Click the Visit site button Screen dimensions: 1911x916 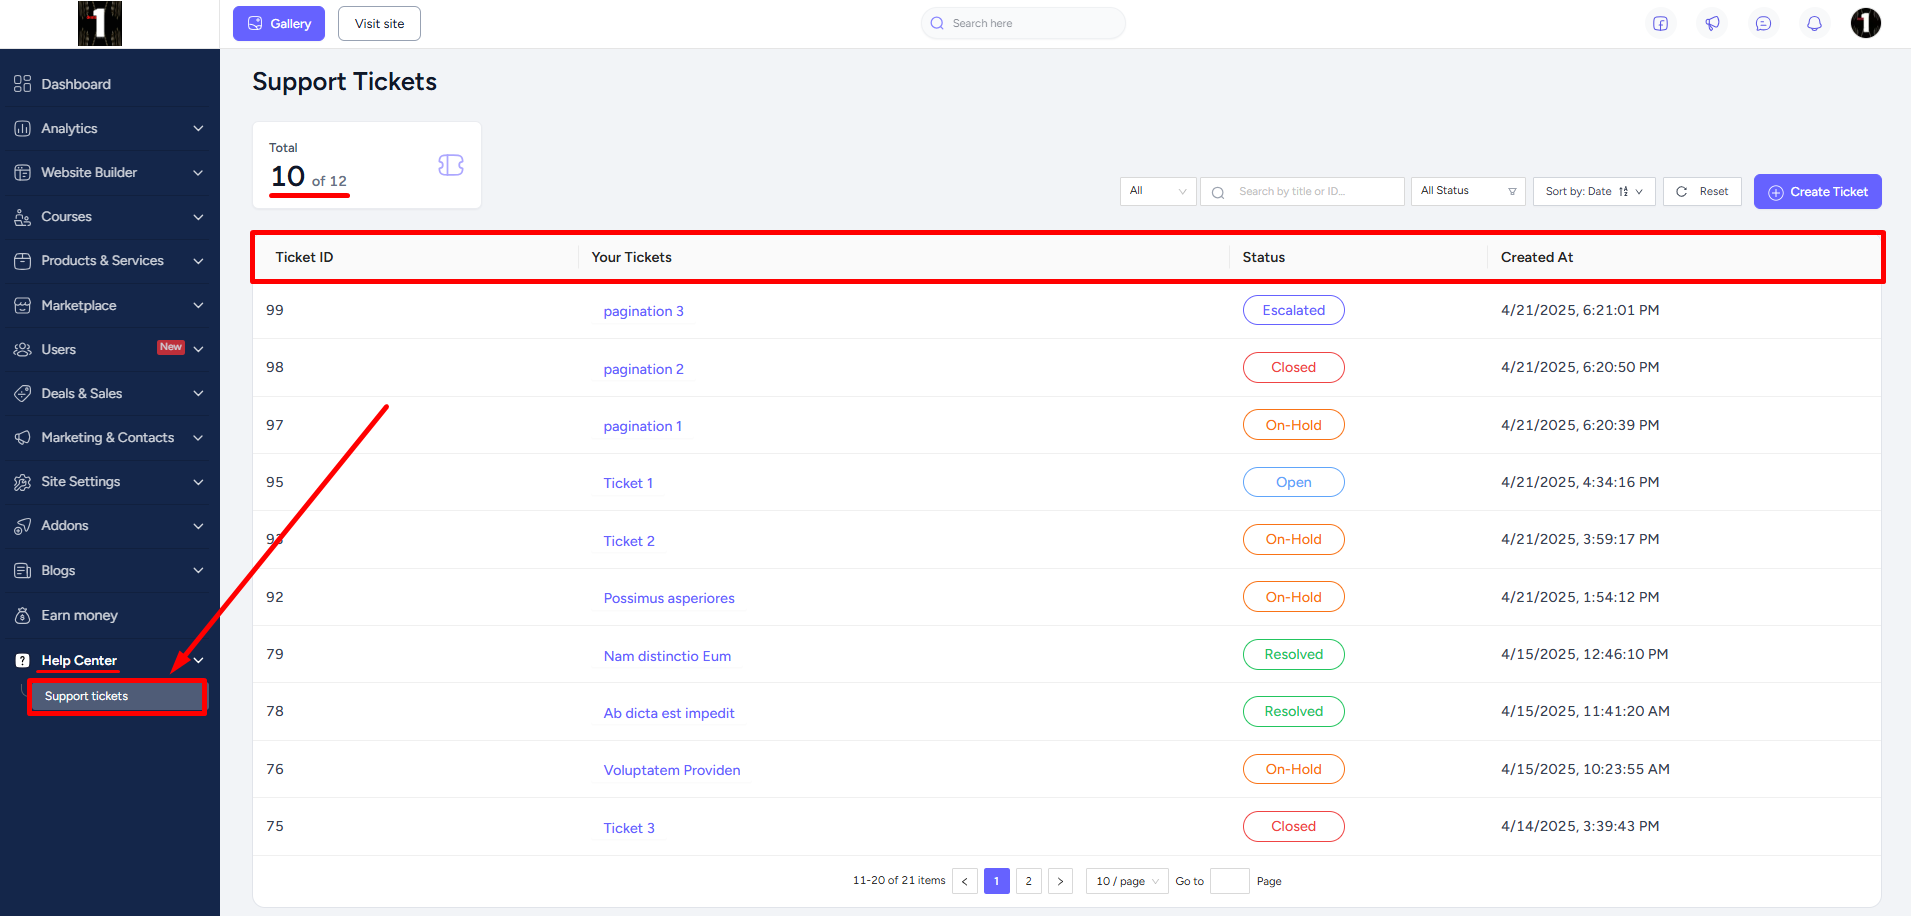click(379, 23)
